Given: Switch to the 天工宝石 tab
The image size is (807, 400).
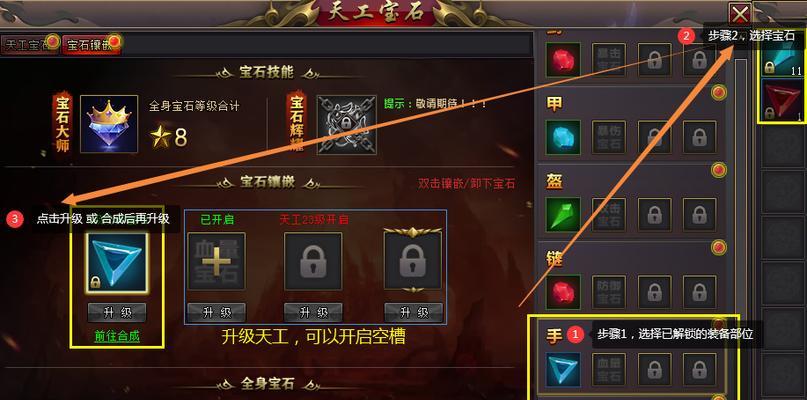Looking at the screenshot, I should [29, 44].
